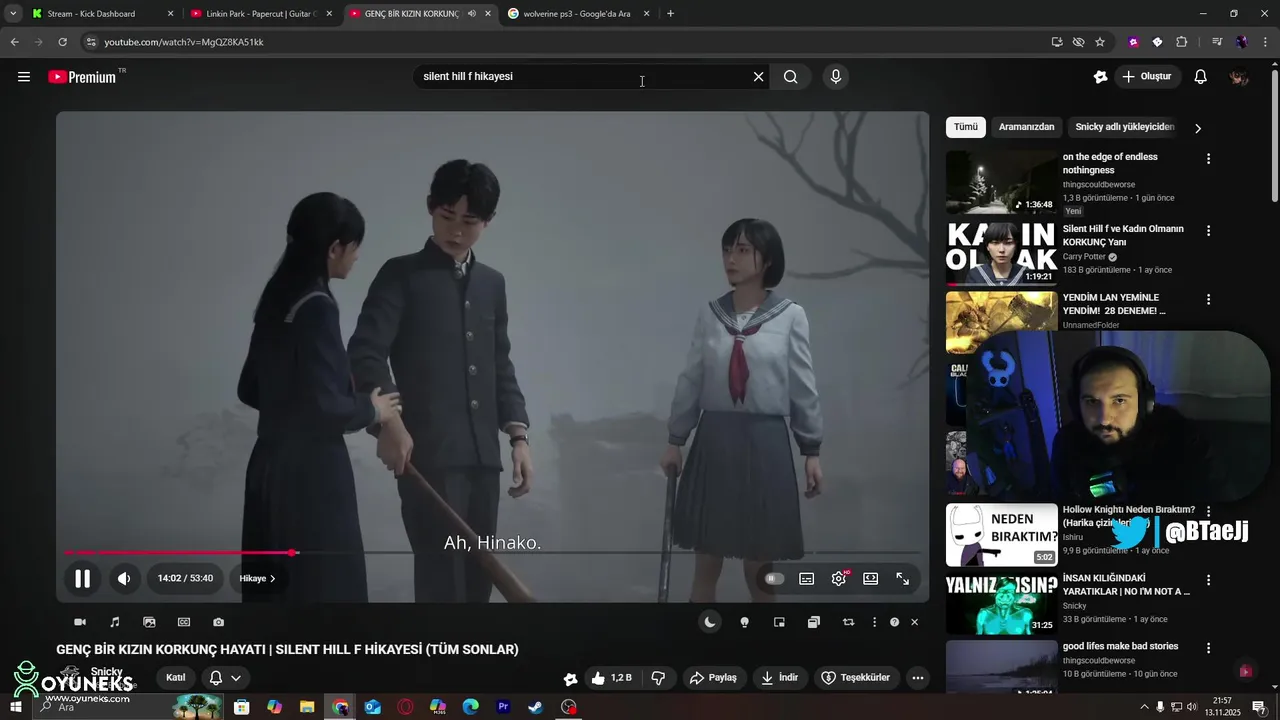1280x720 pixels.
Task: Open a new browser tab
Action: click(x=670, y=14)
